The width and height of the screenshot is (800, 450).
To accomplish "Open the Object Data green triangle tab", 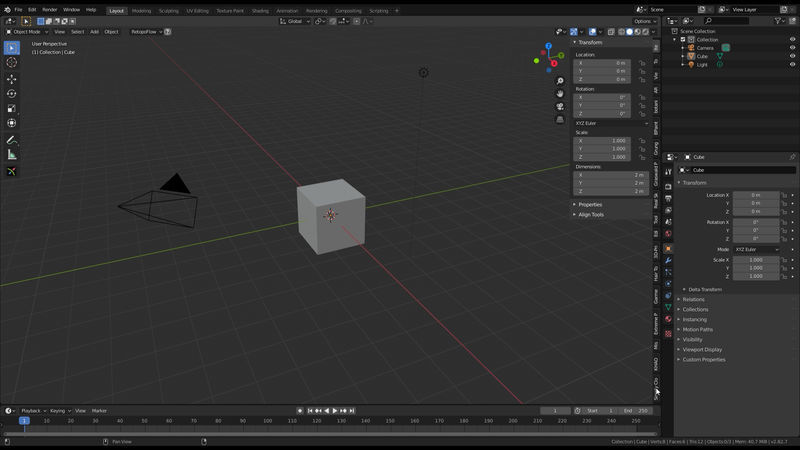I will click(668, 307).
